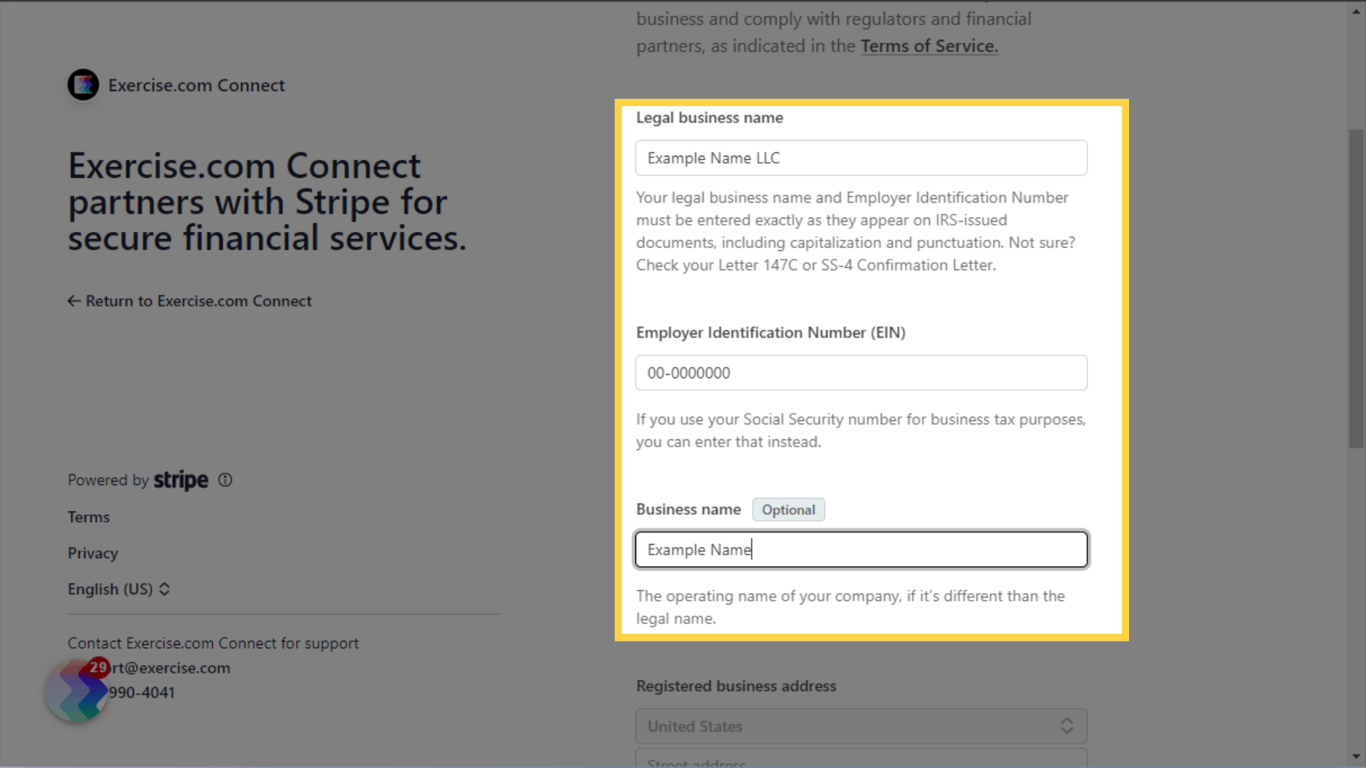Click the Optional badge next to Business name
This screenshot has width=1366, height=768.
coord(789,510)
